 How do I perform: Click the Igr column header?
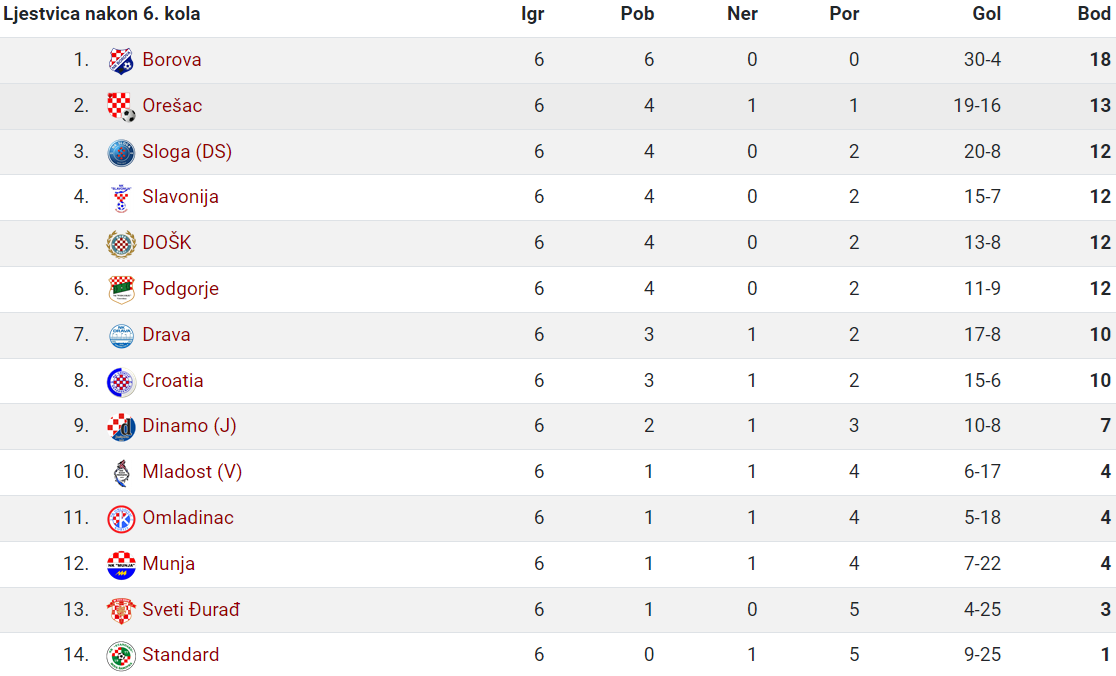pyautogui.click(x=532, y=14)
